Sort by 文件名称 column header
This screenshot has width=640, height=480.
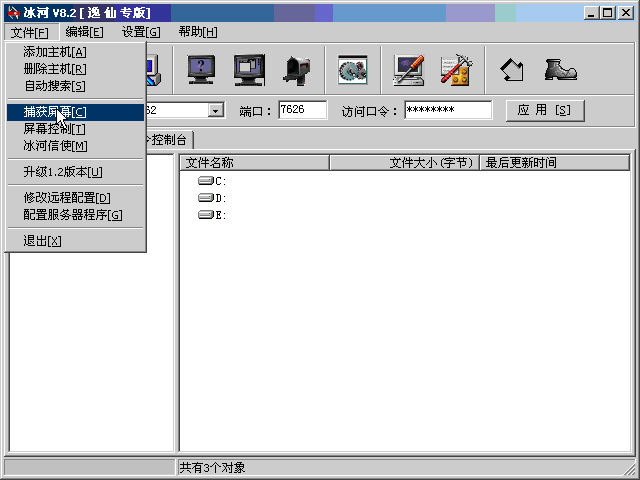[254, 162]
